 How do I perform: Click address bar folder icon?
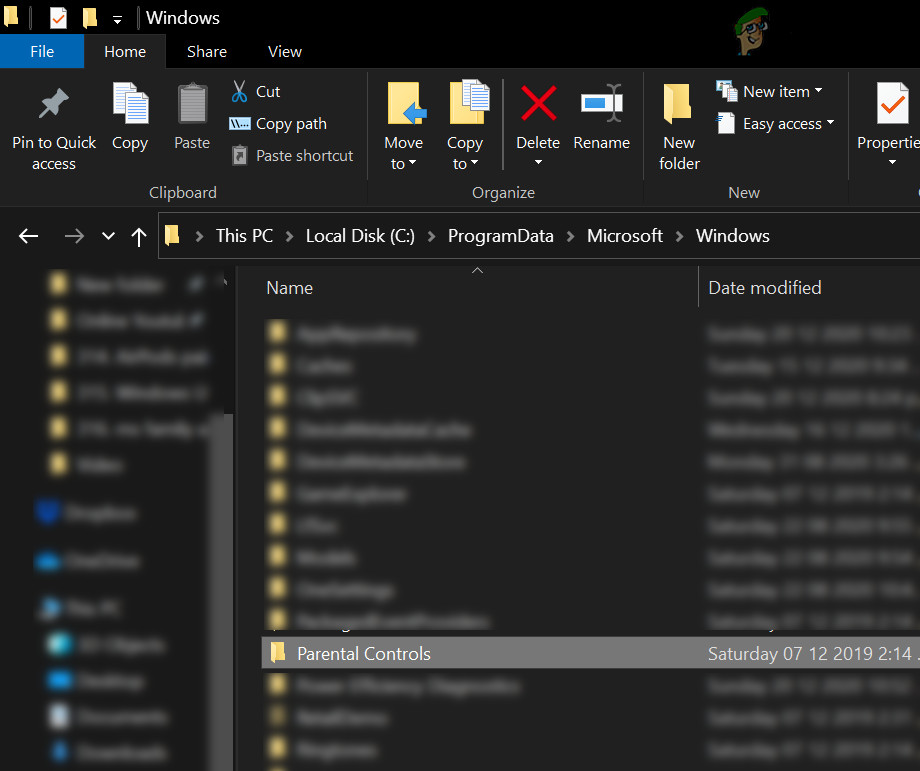click(x=171, y=235)
